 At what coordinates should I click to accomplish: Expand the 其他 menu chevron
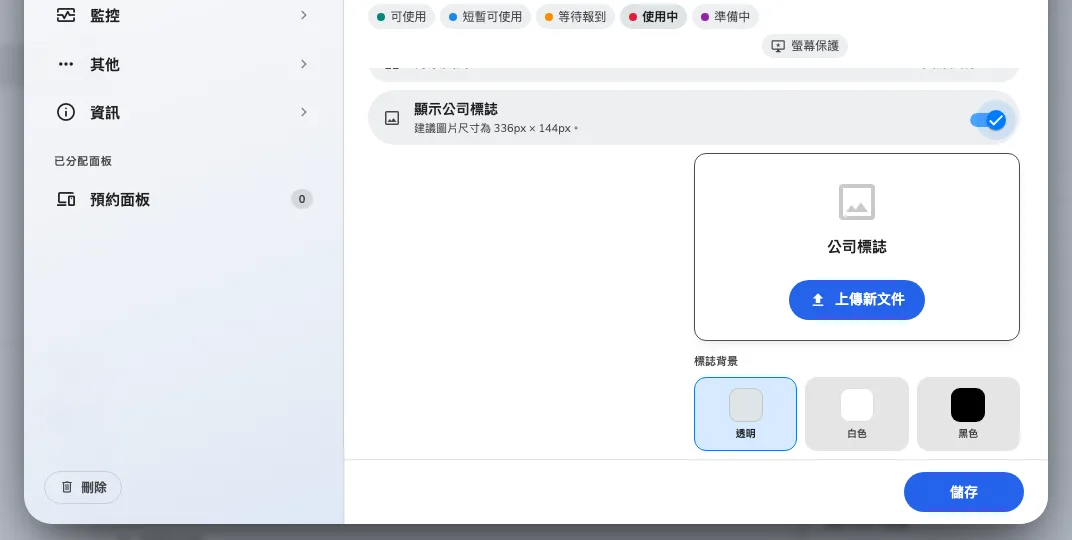pyautogui.click(x=304, y=64)
